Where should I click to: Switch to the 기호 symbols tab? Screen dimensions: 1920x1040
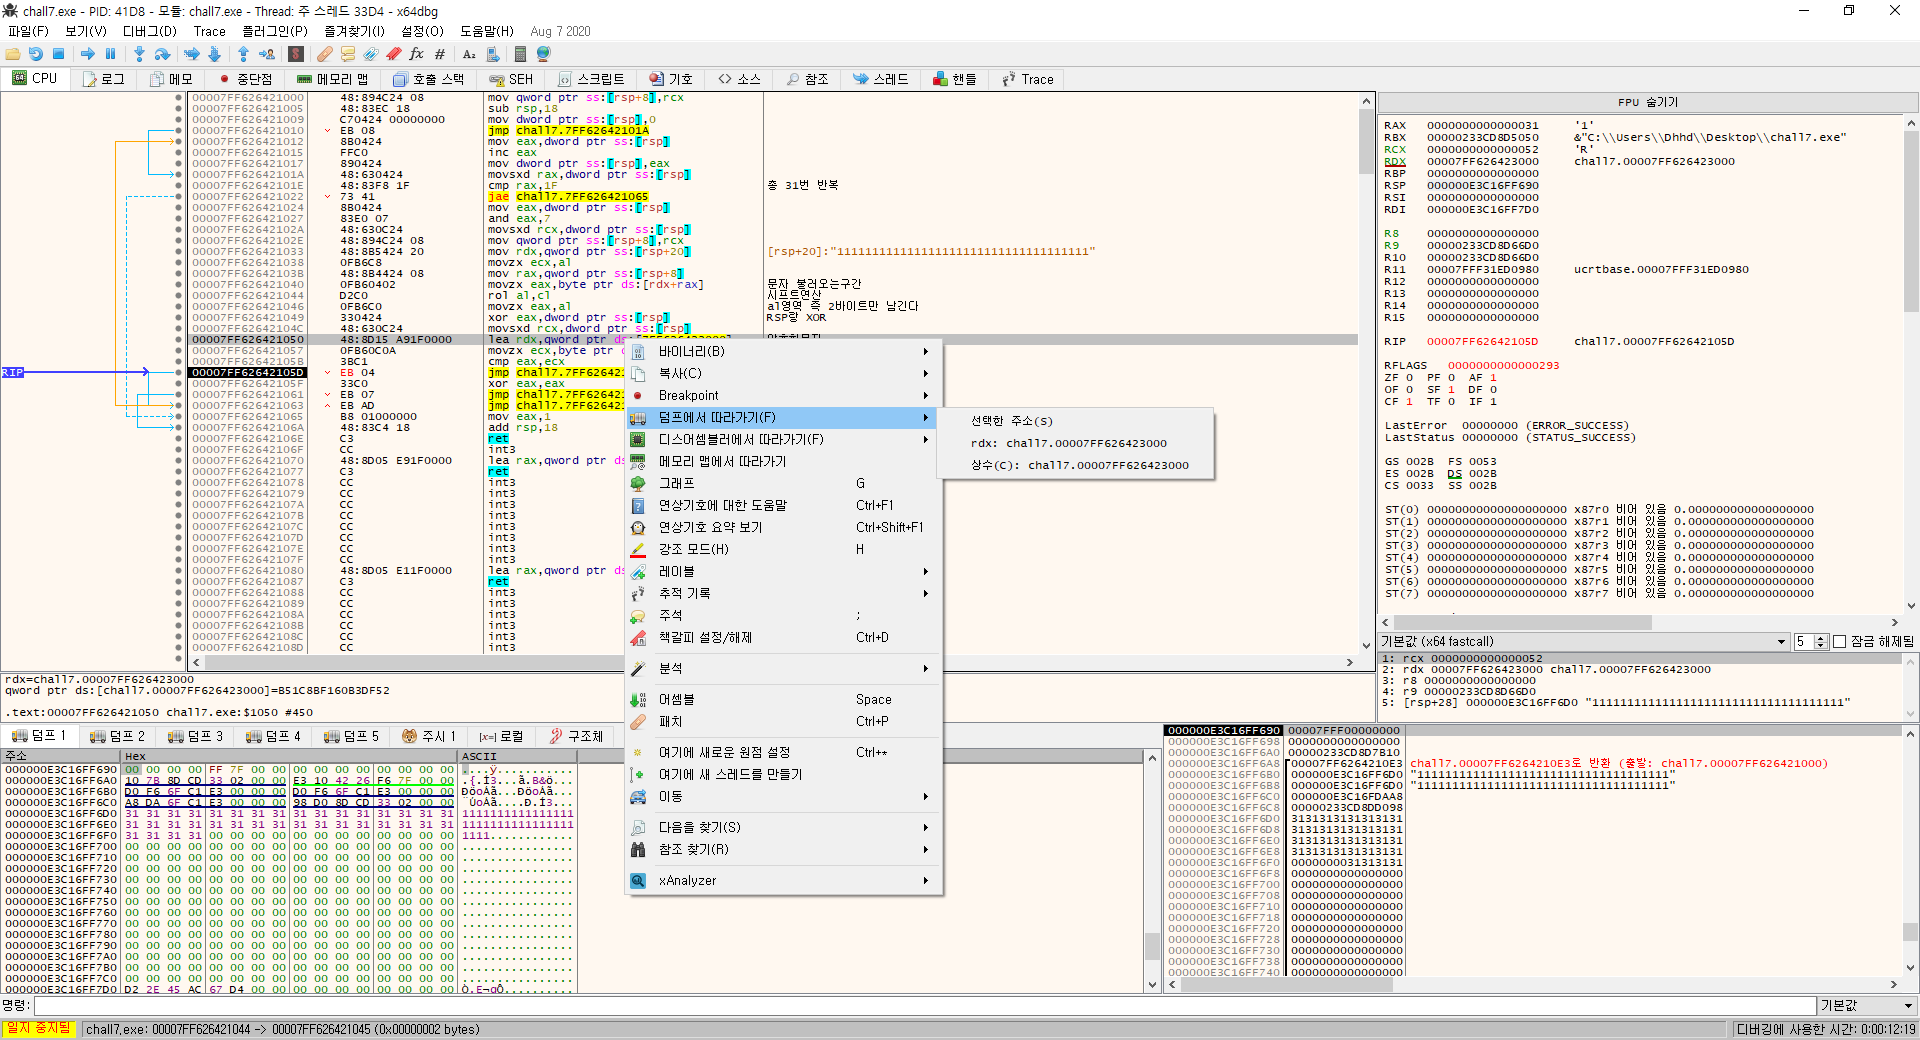coord(670,79)
